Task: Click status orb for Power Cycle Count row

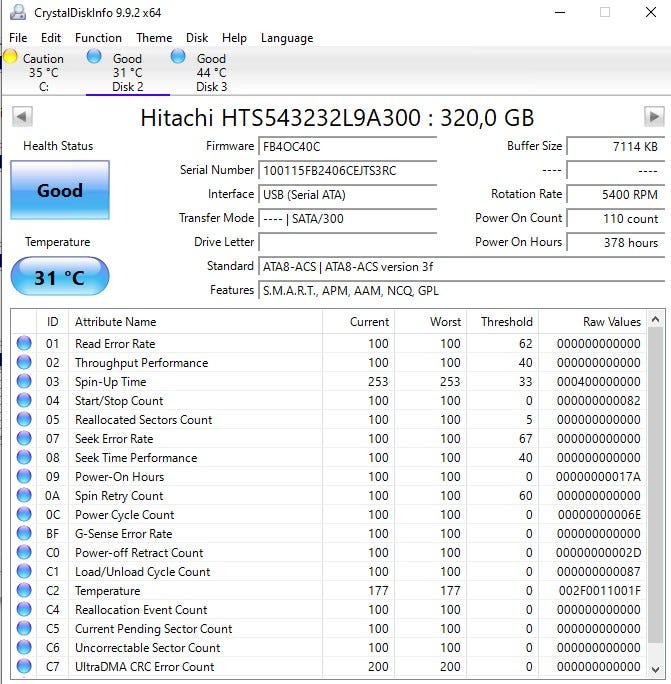Action: pos(24,514)
